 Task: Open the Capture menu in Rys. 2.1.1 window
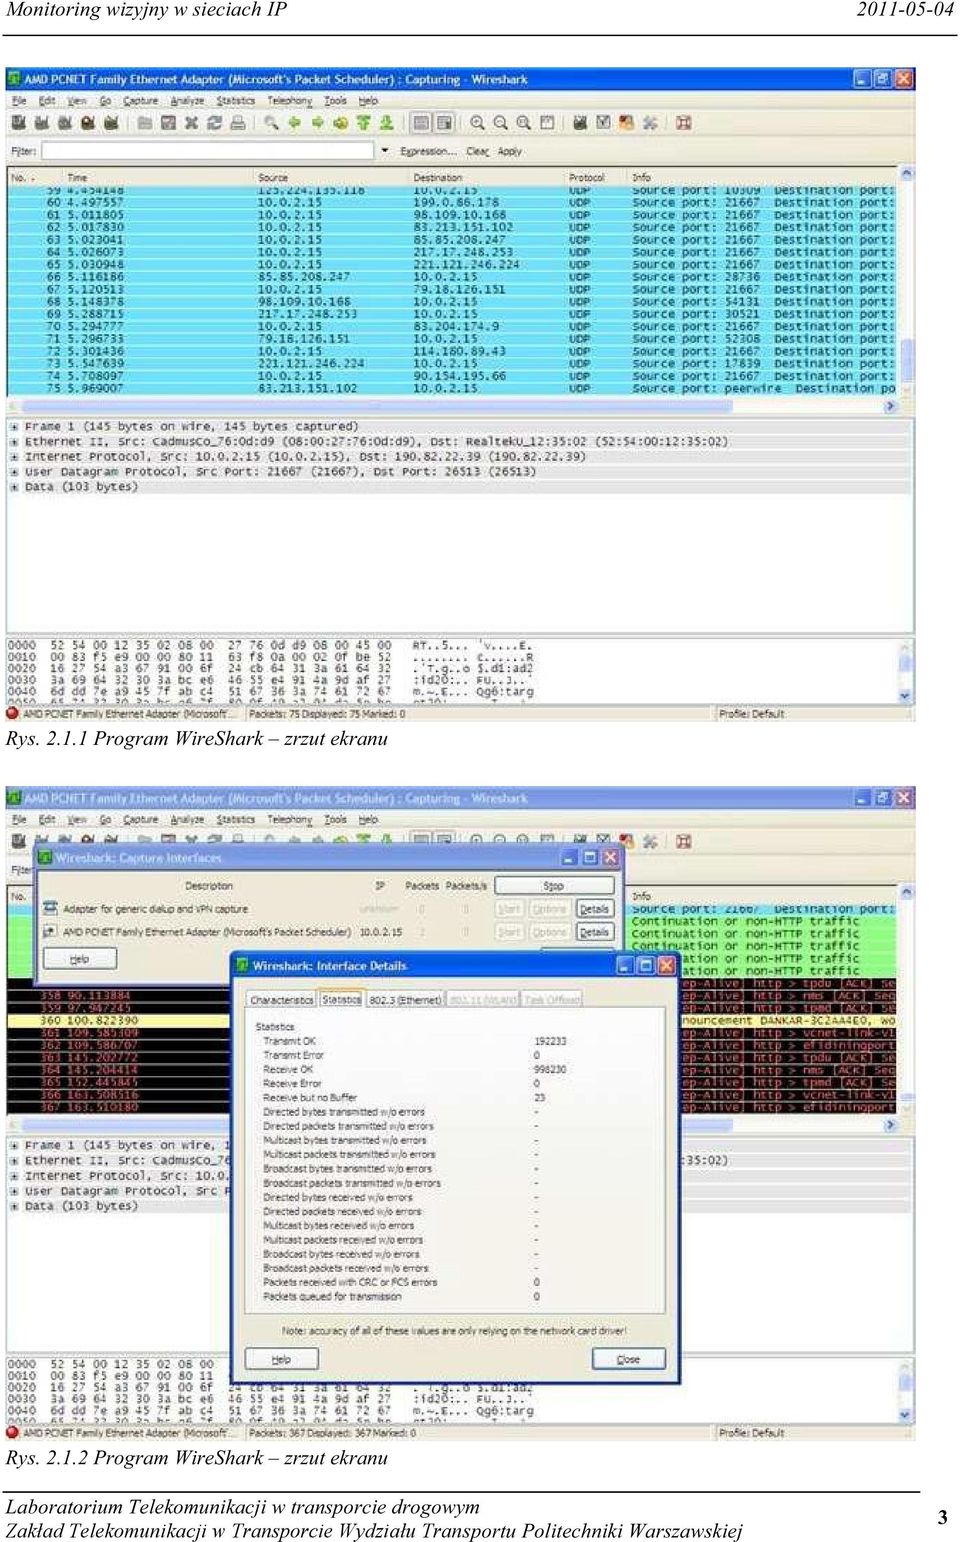[140, 101]
